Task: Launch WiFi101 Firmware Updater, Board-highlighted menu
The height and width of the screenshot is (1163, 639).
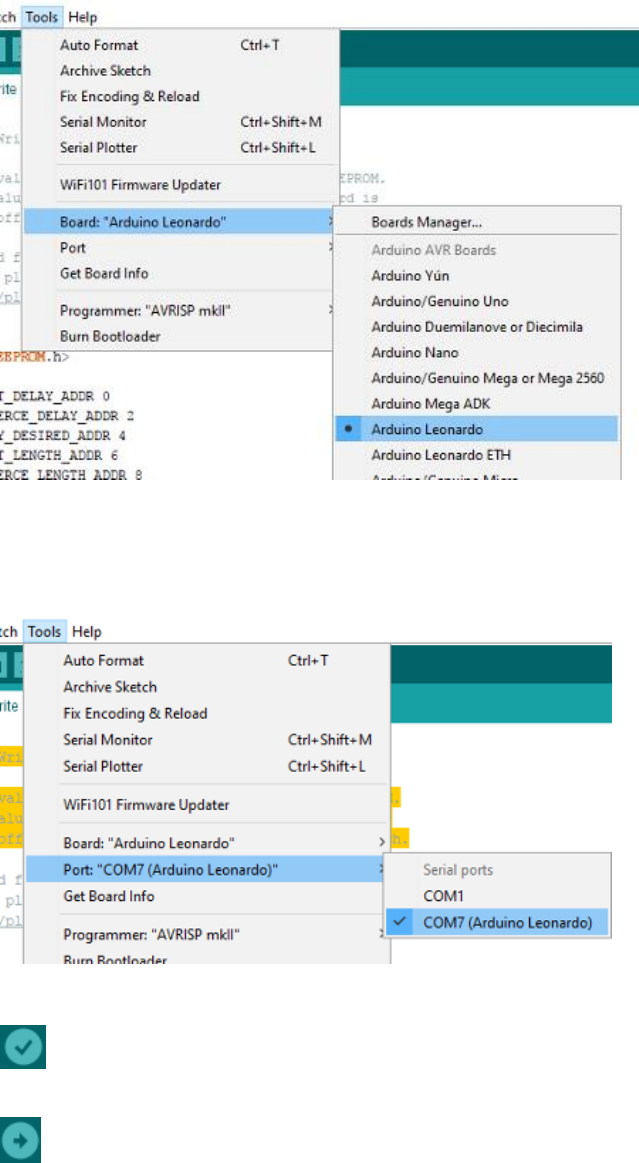Action: point(179,185)
